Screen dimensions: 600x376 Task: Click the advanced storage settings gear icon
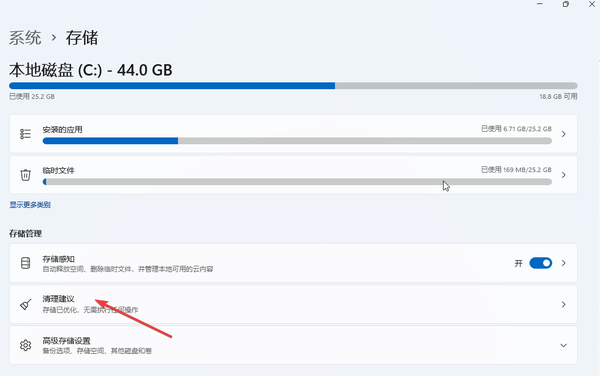[25, 345]
